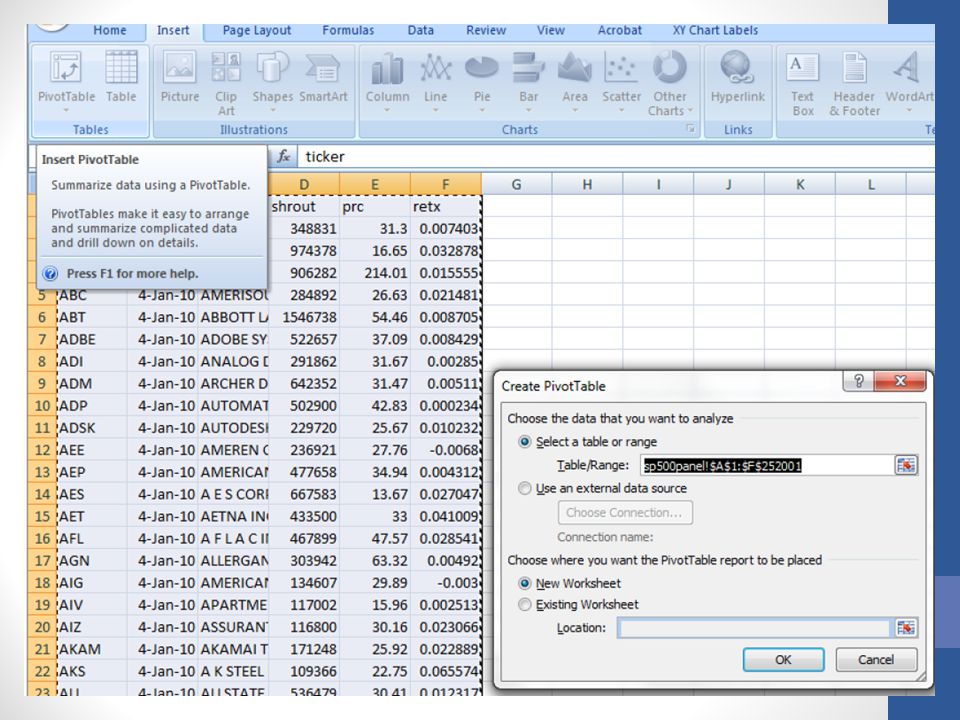Open the Clip Art pane
960x720 pixels.
(226, 84)
